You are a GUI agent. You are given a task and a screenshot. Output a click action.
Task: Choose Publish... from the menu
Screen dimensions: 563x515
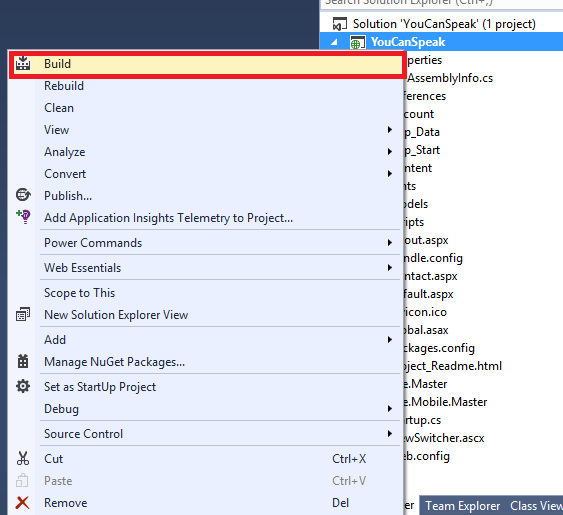tap(205, 196)
